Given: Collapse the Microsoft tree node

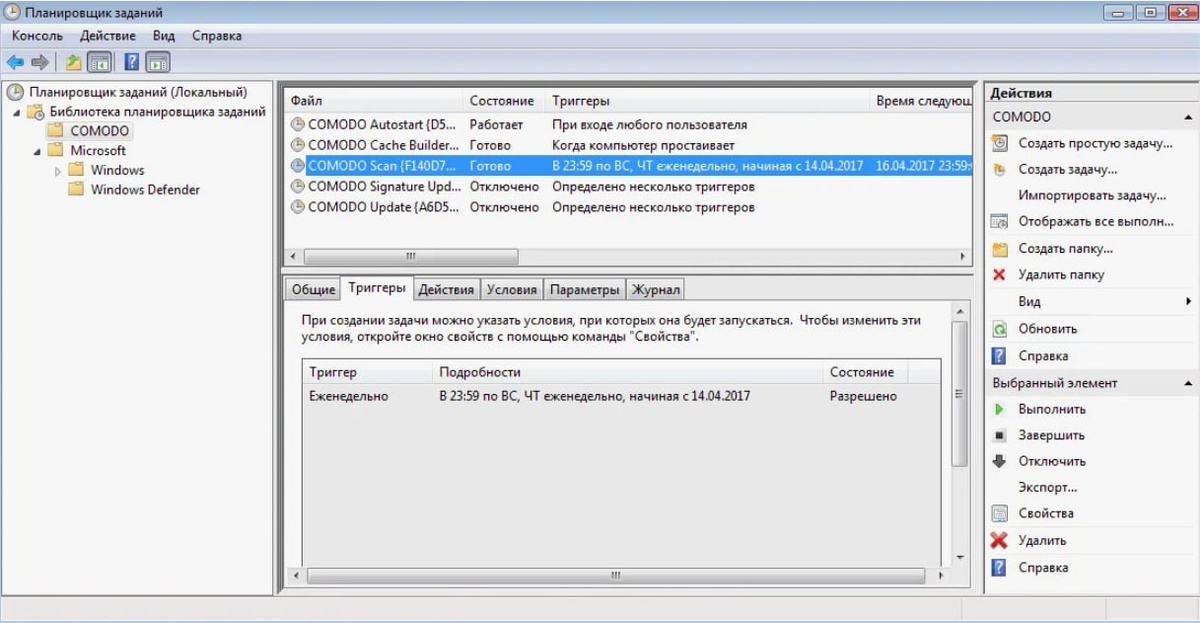Looking at the screenshot, I should click(x=37, y=151).
